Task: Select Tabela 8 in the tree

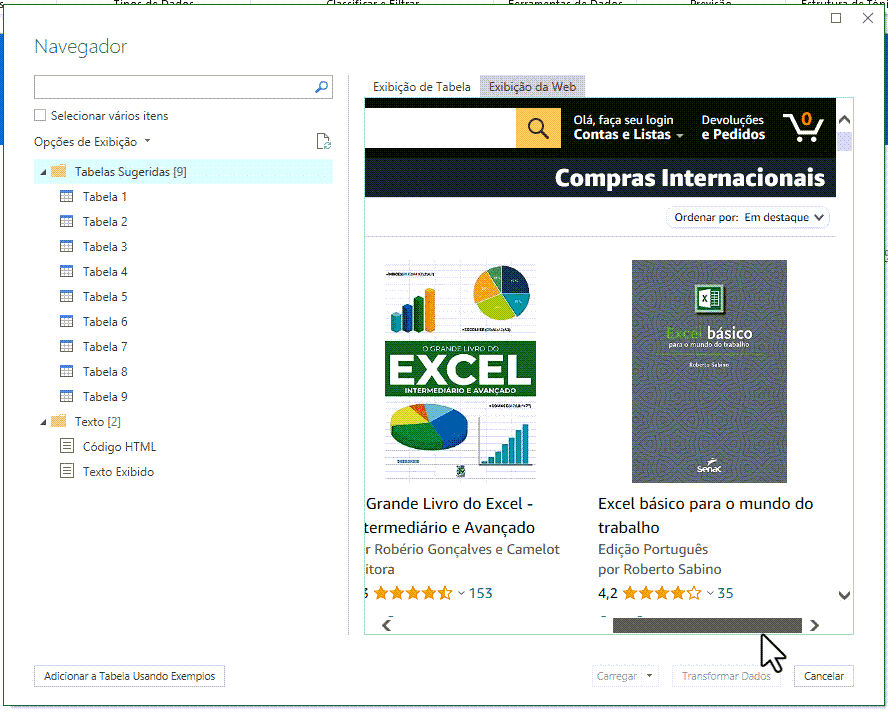Action: coord(105,372)
